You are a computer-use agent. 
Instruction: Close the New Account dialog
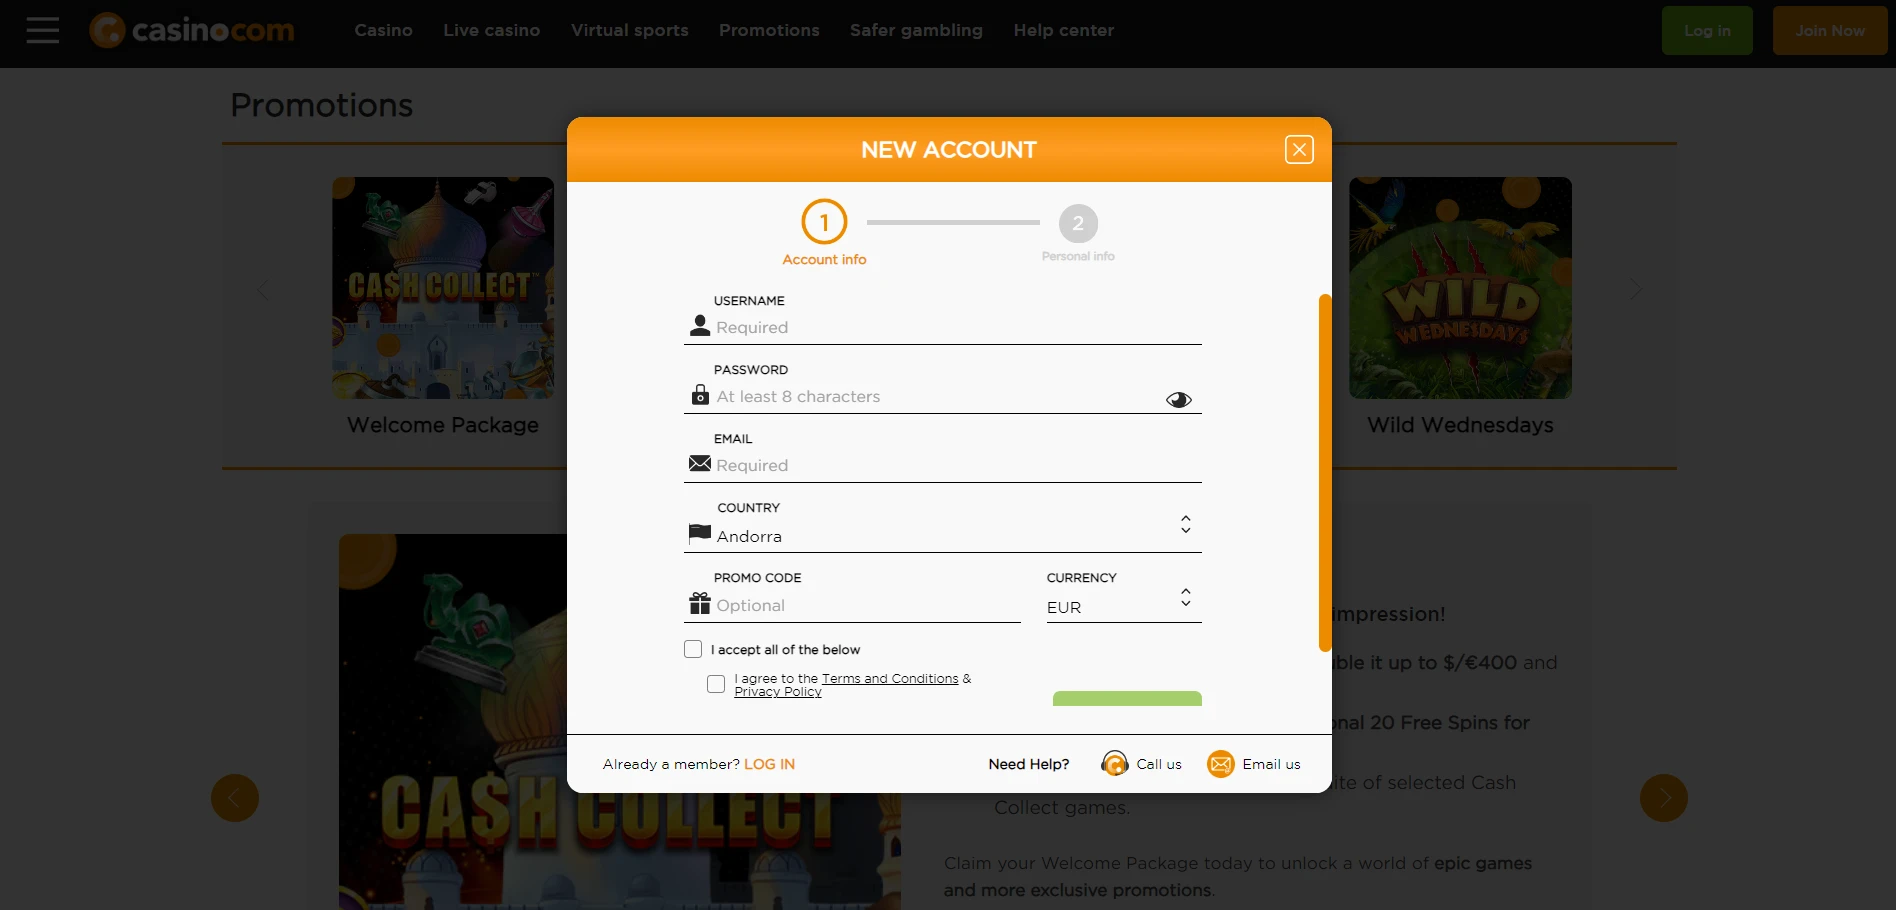(1299, 150)
